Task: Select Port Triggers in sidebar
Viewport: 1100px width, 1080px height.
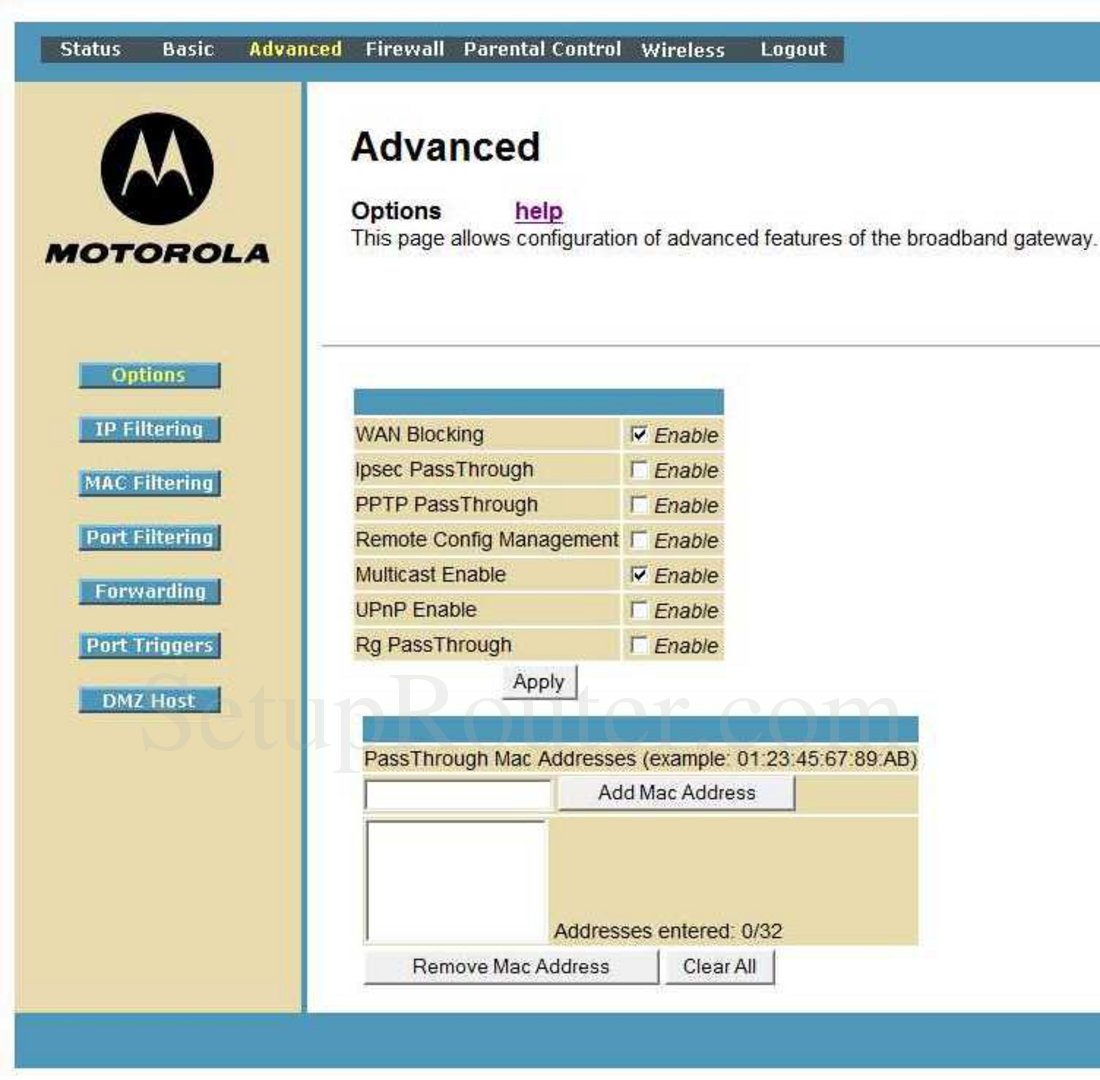Action: [149, 646]
